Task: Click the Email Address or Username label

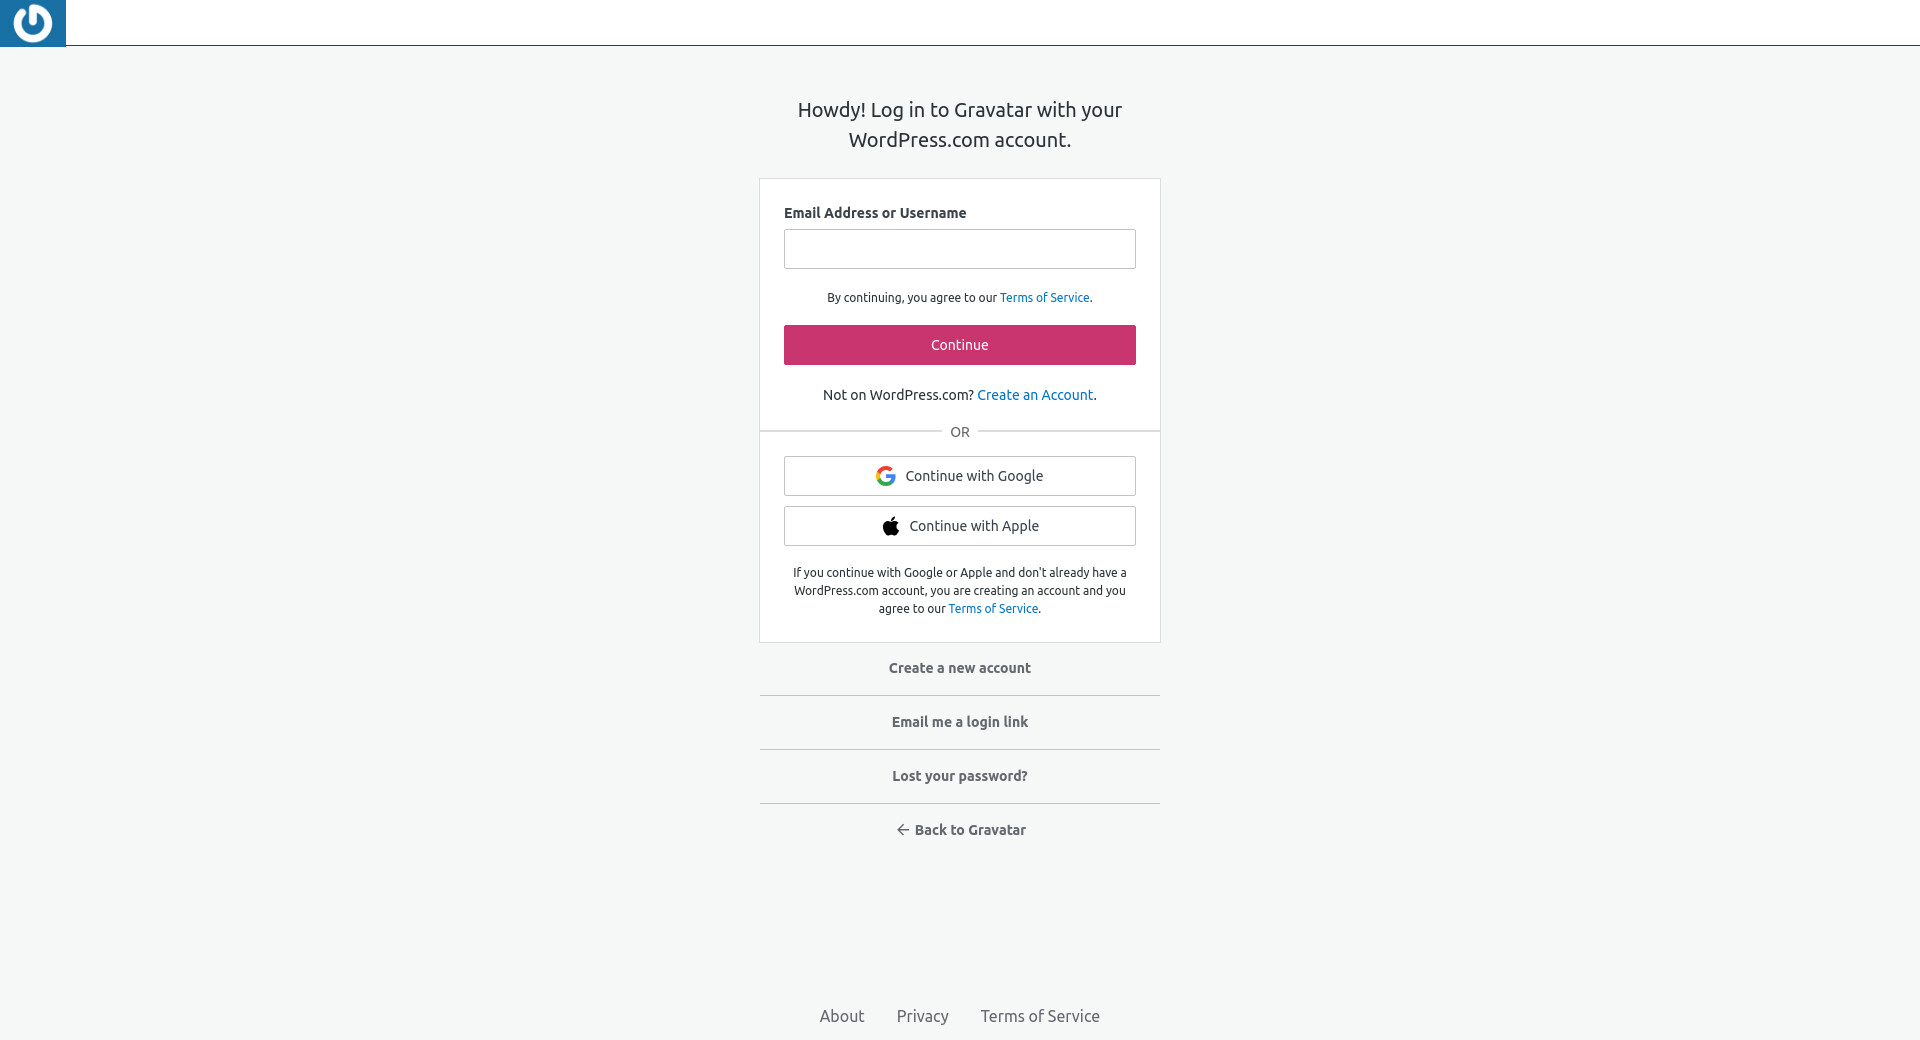Action: pos(874,213)
